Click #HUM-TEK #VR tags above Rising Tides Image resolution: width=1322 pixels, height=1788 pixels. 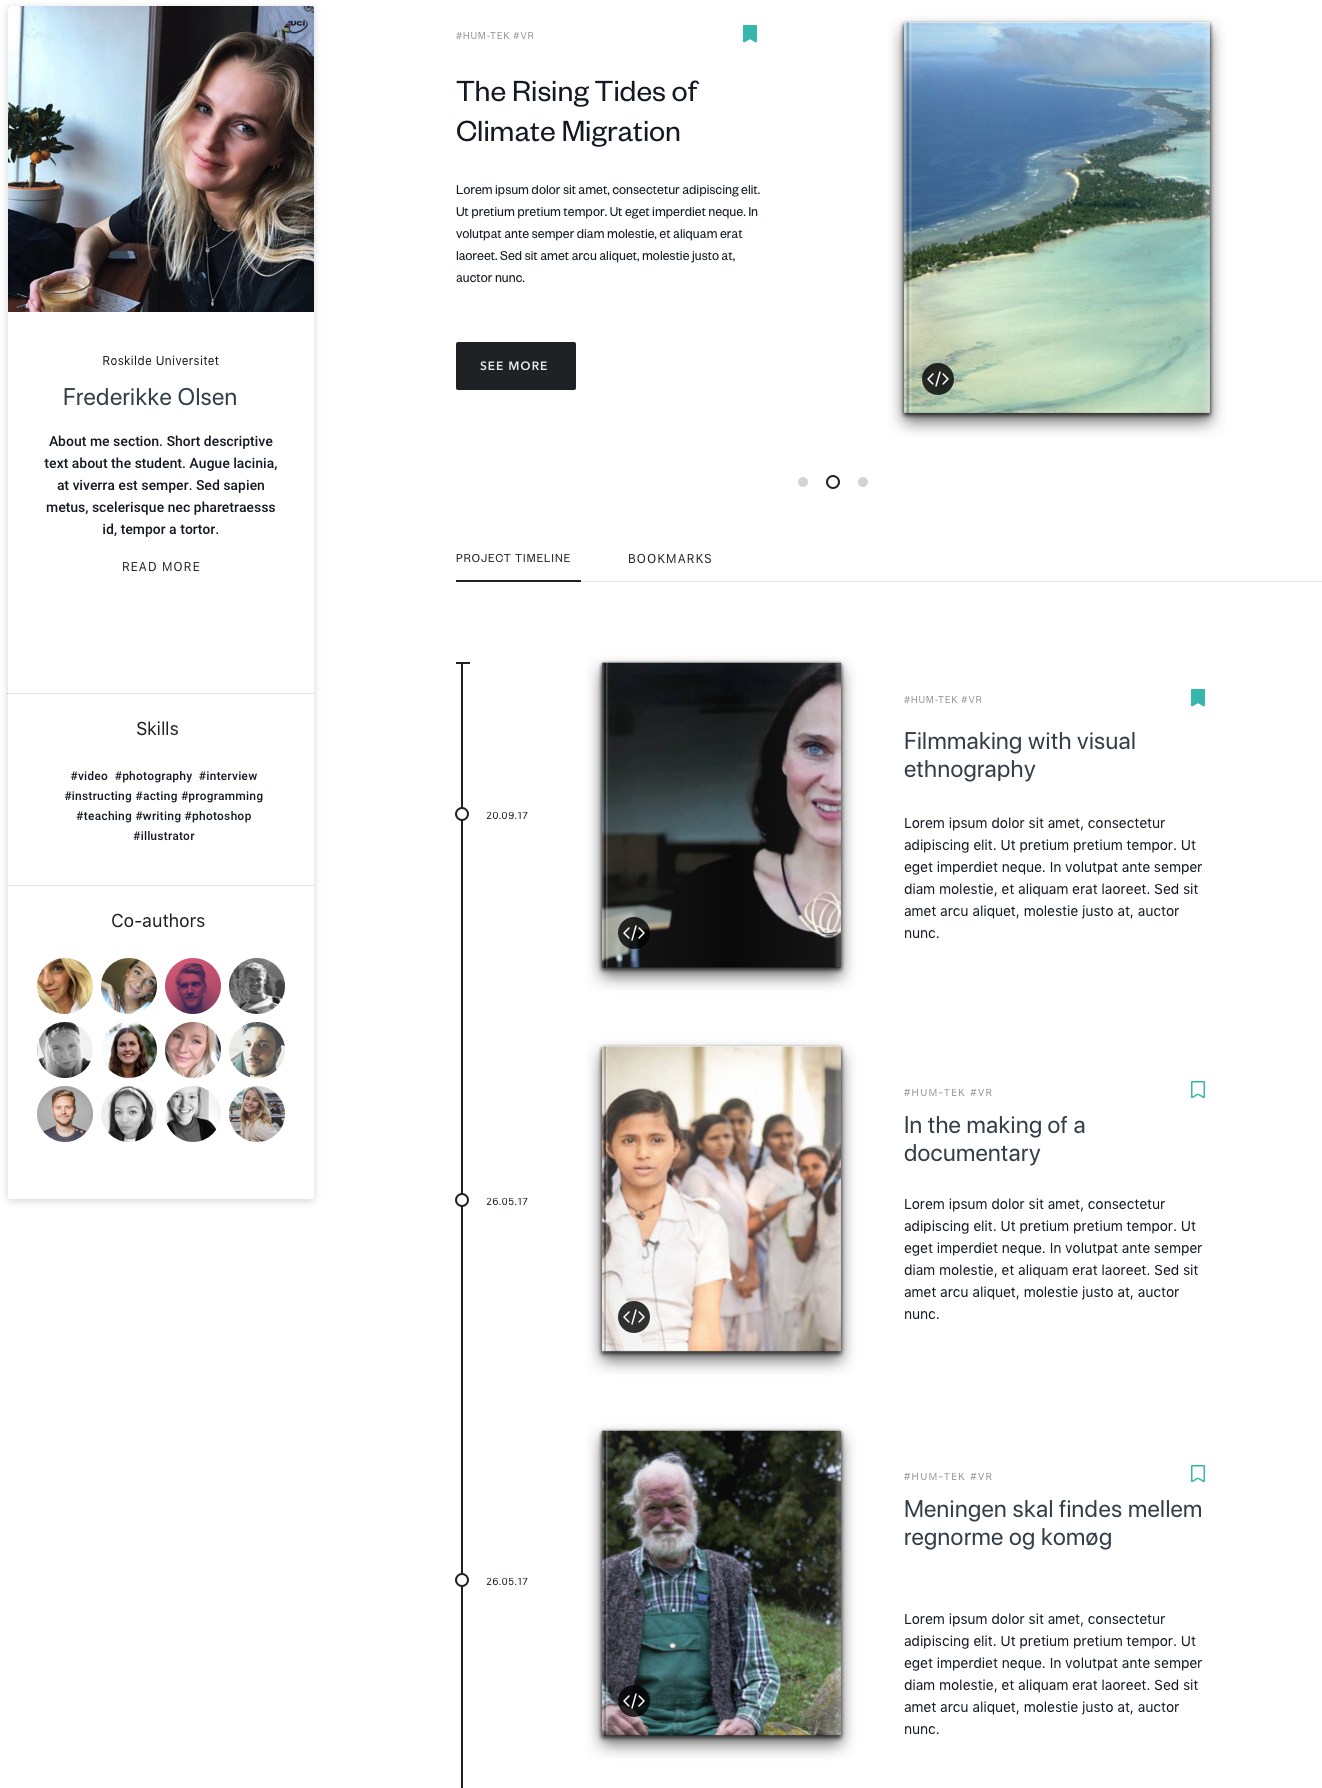(495, 36)
